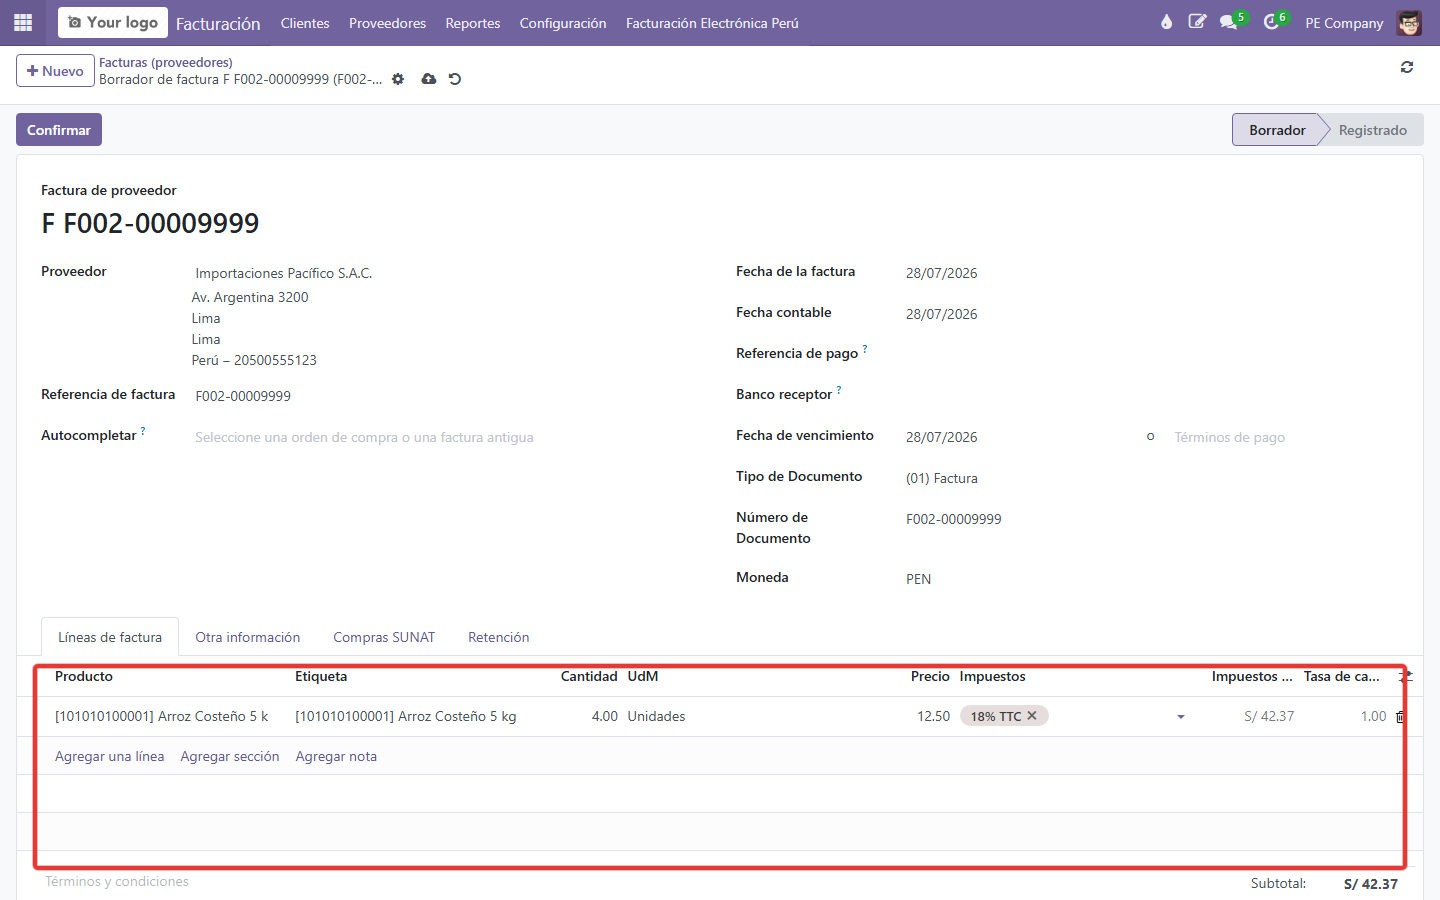Image resolution: width=1440 pixels, height=900 pixels.
Task: Click the Registrado status stage
Action: 1372,130
